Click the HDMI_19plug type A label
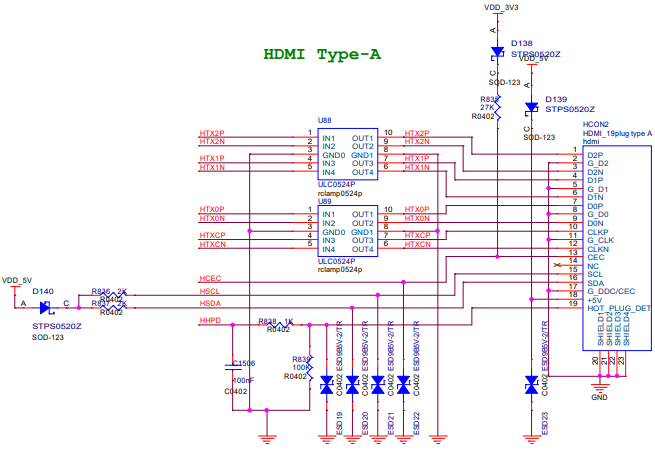Screen dimensions: 655x450 coord(617,133)
